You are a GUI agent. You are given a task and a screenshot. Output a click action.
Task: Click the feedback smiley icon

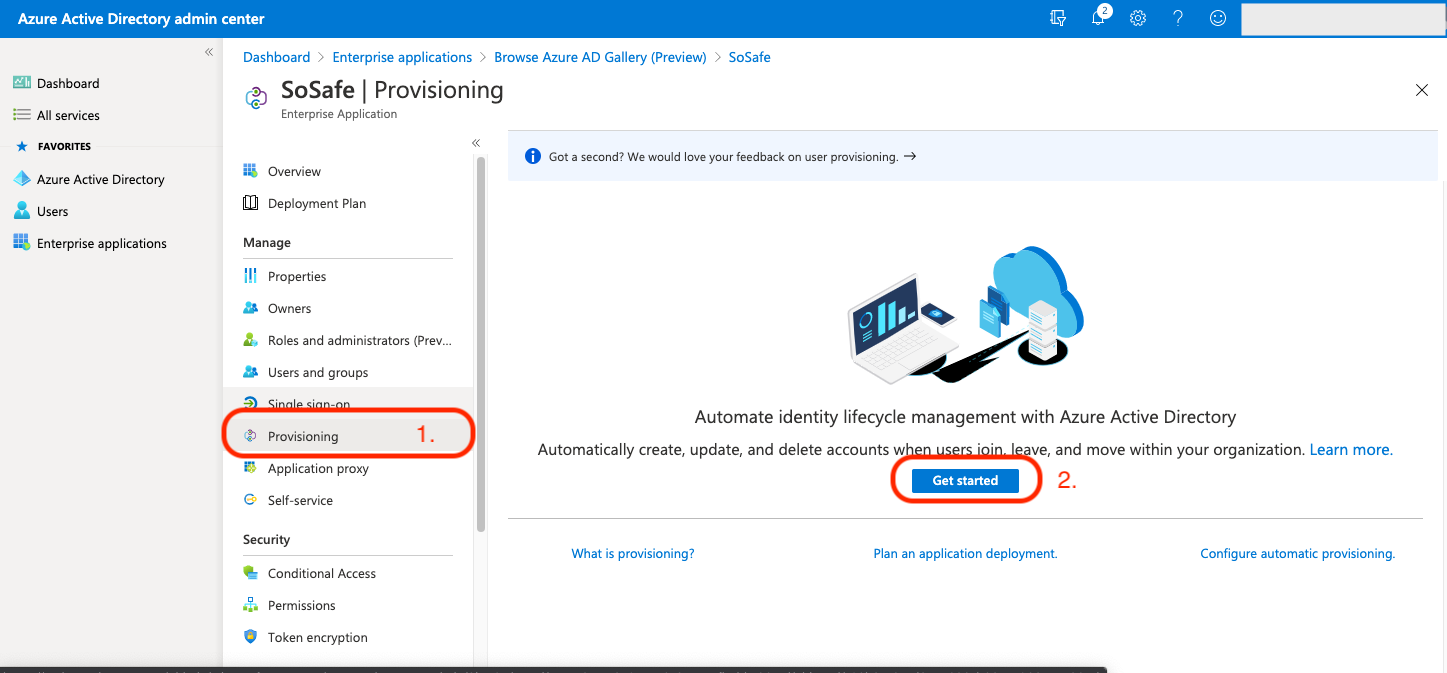click(1217, 19)
